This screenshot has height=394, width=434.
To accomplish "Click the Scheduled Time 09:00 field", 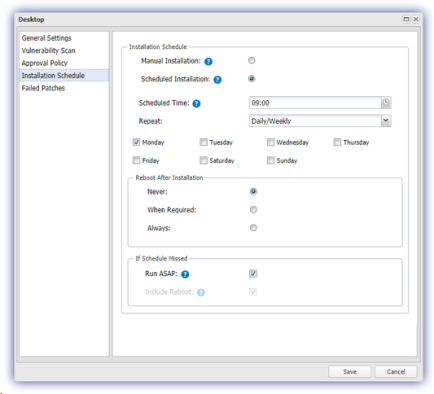I will pos(315,103).
